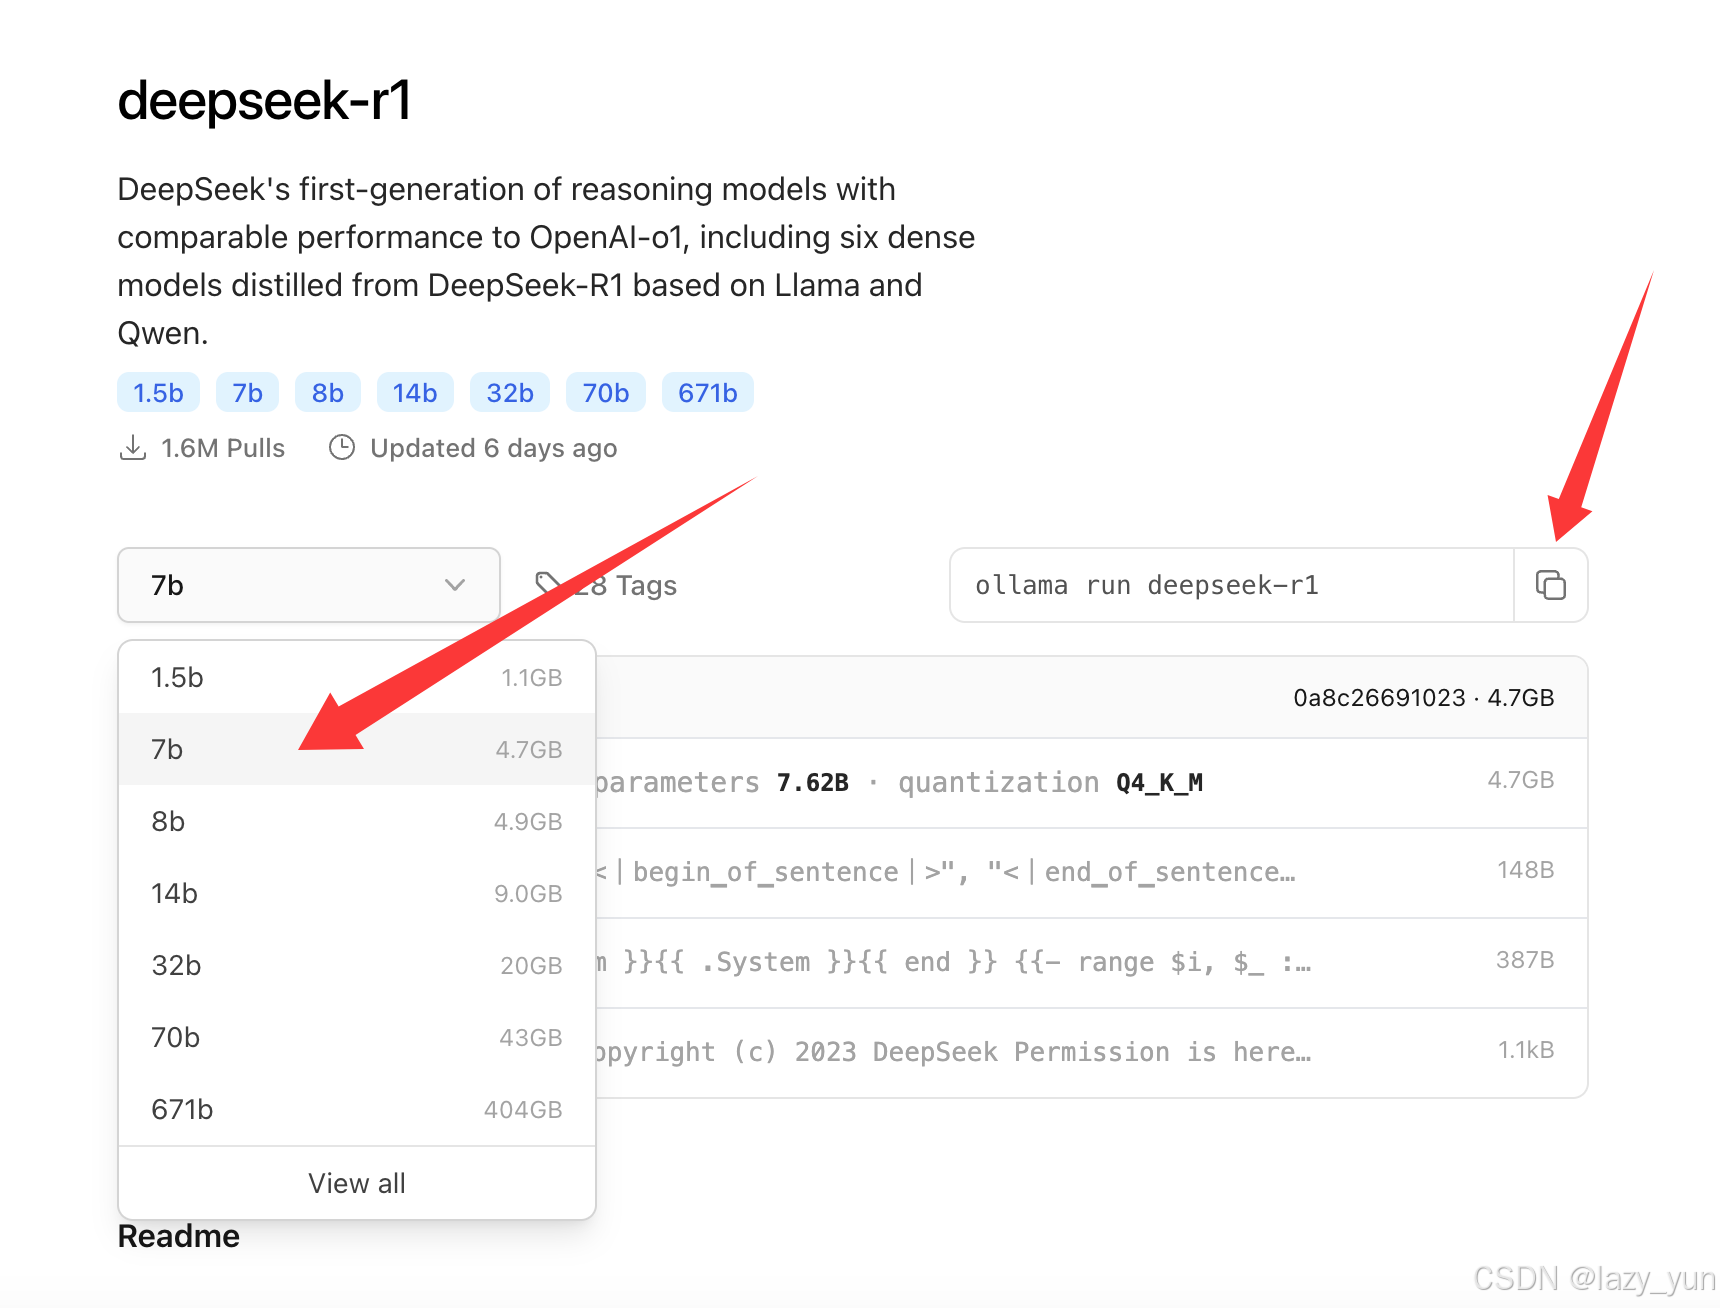Click the 1.1kB size value
Viewport: 1720px width, 1308px height.
(x=1526, y=1050)
